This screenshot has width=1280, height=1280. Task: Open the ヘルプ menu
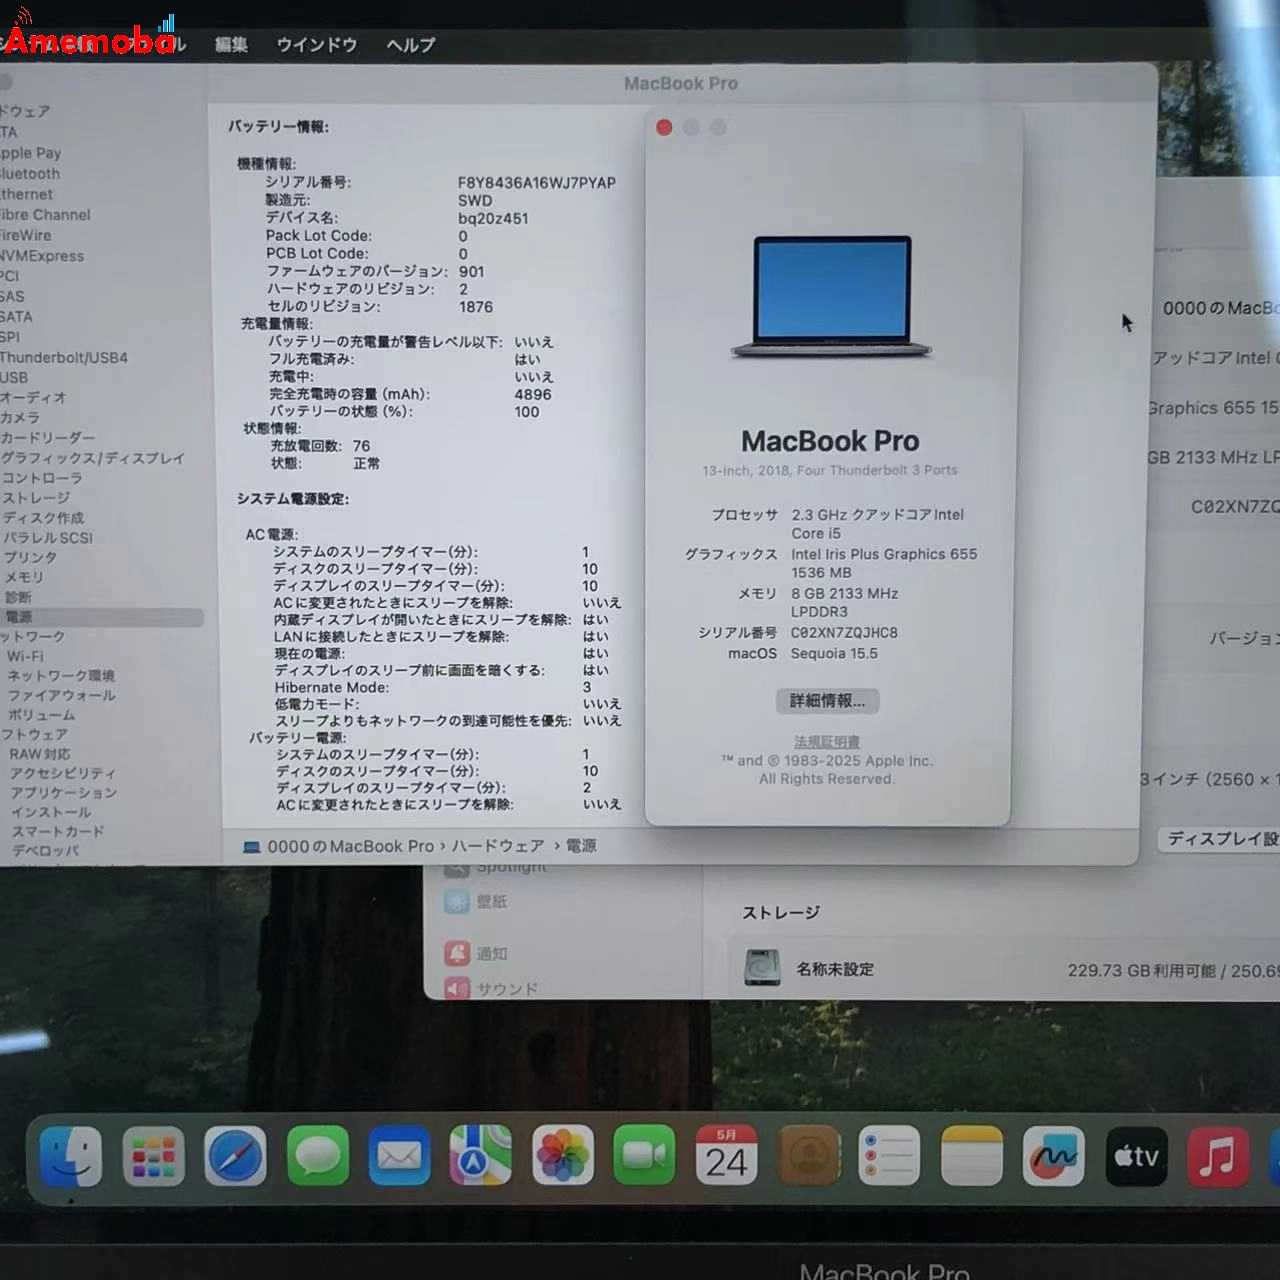click(x=408, y=44)
